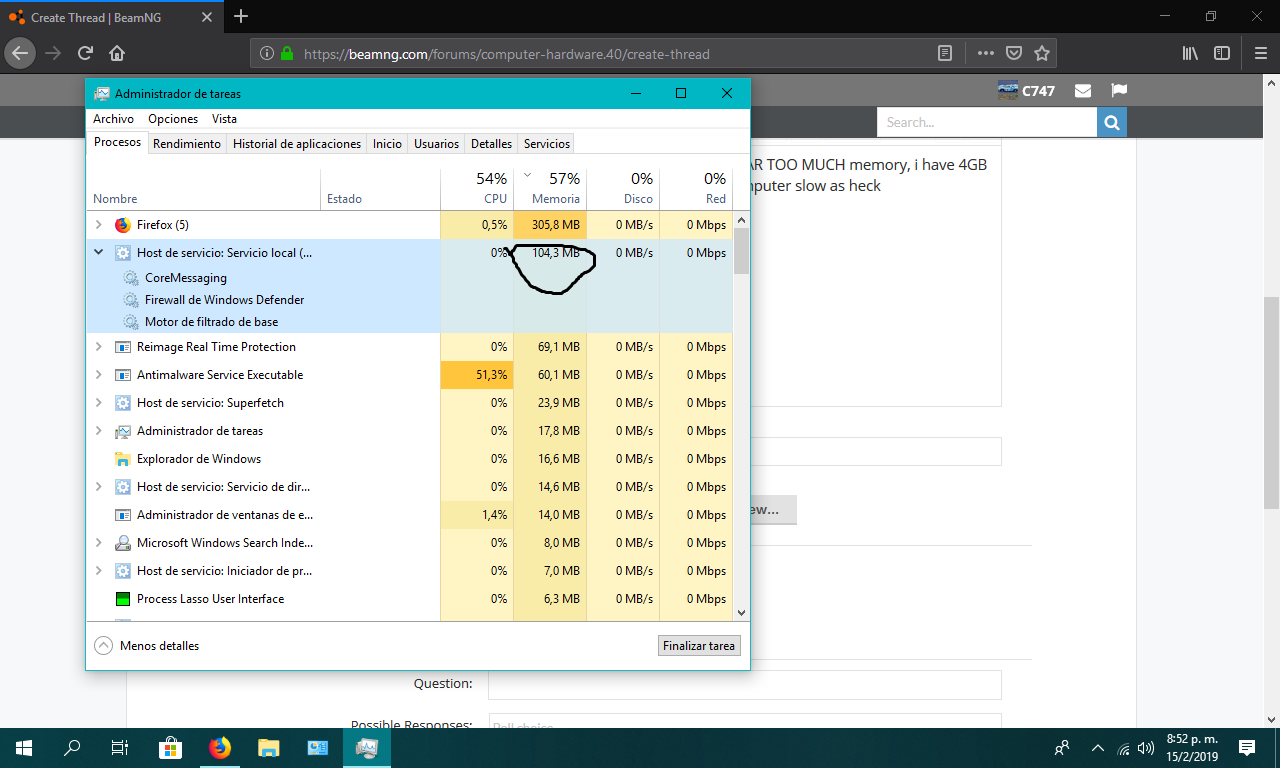1280x768 pixels.
Task: Switch to the Inicio tab
Action: 387,144
